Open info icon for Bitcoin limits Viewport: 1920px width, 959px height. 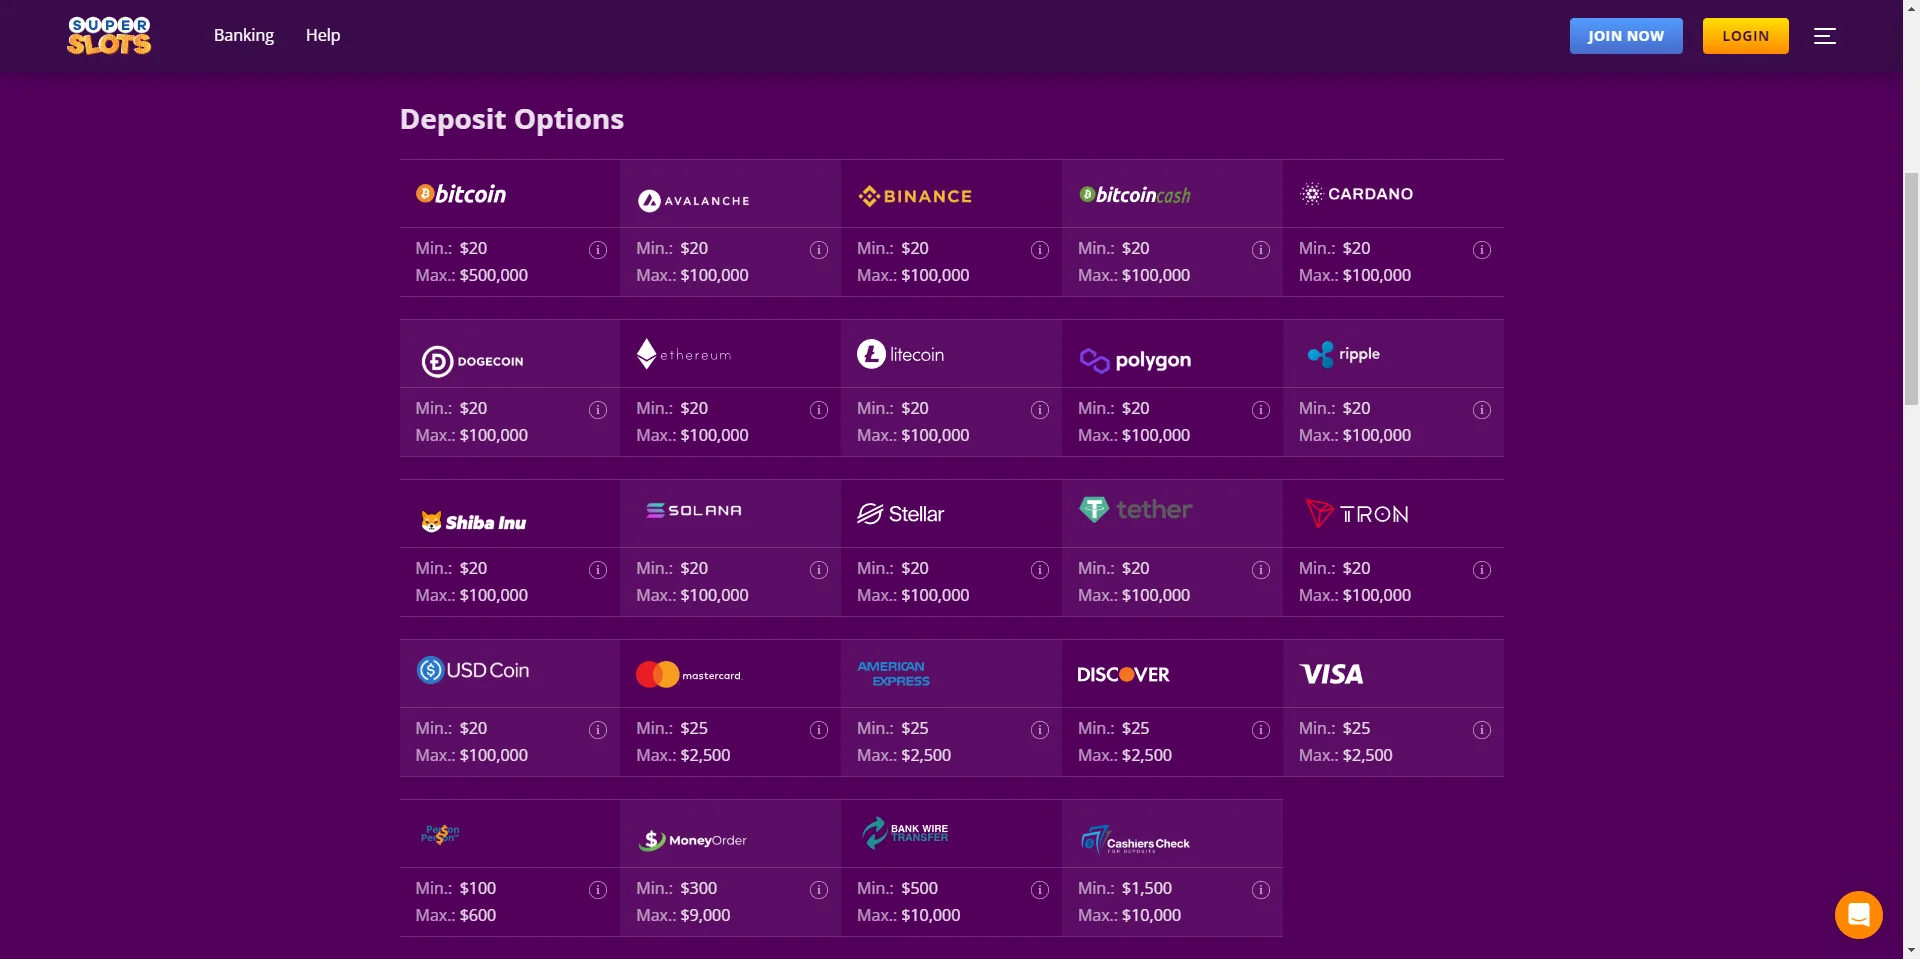coord(598,250)
